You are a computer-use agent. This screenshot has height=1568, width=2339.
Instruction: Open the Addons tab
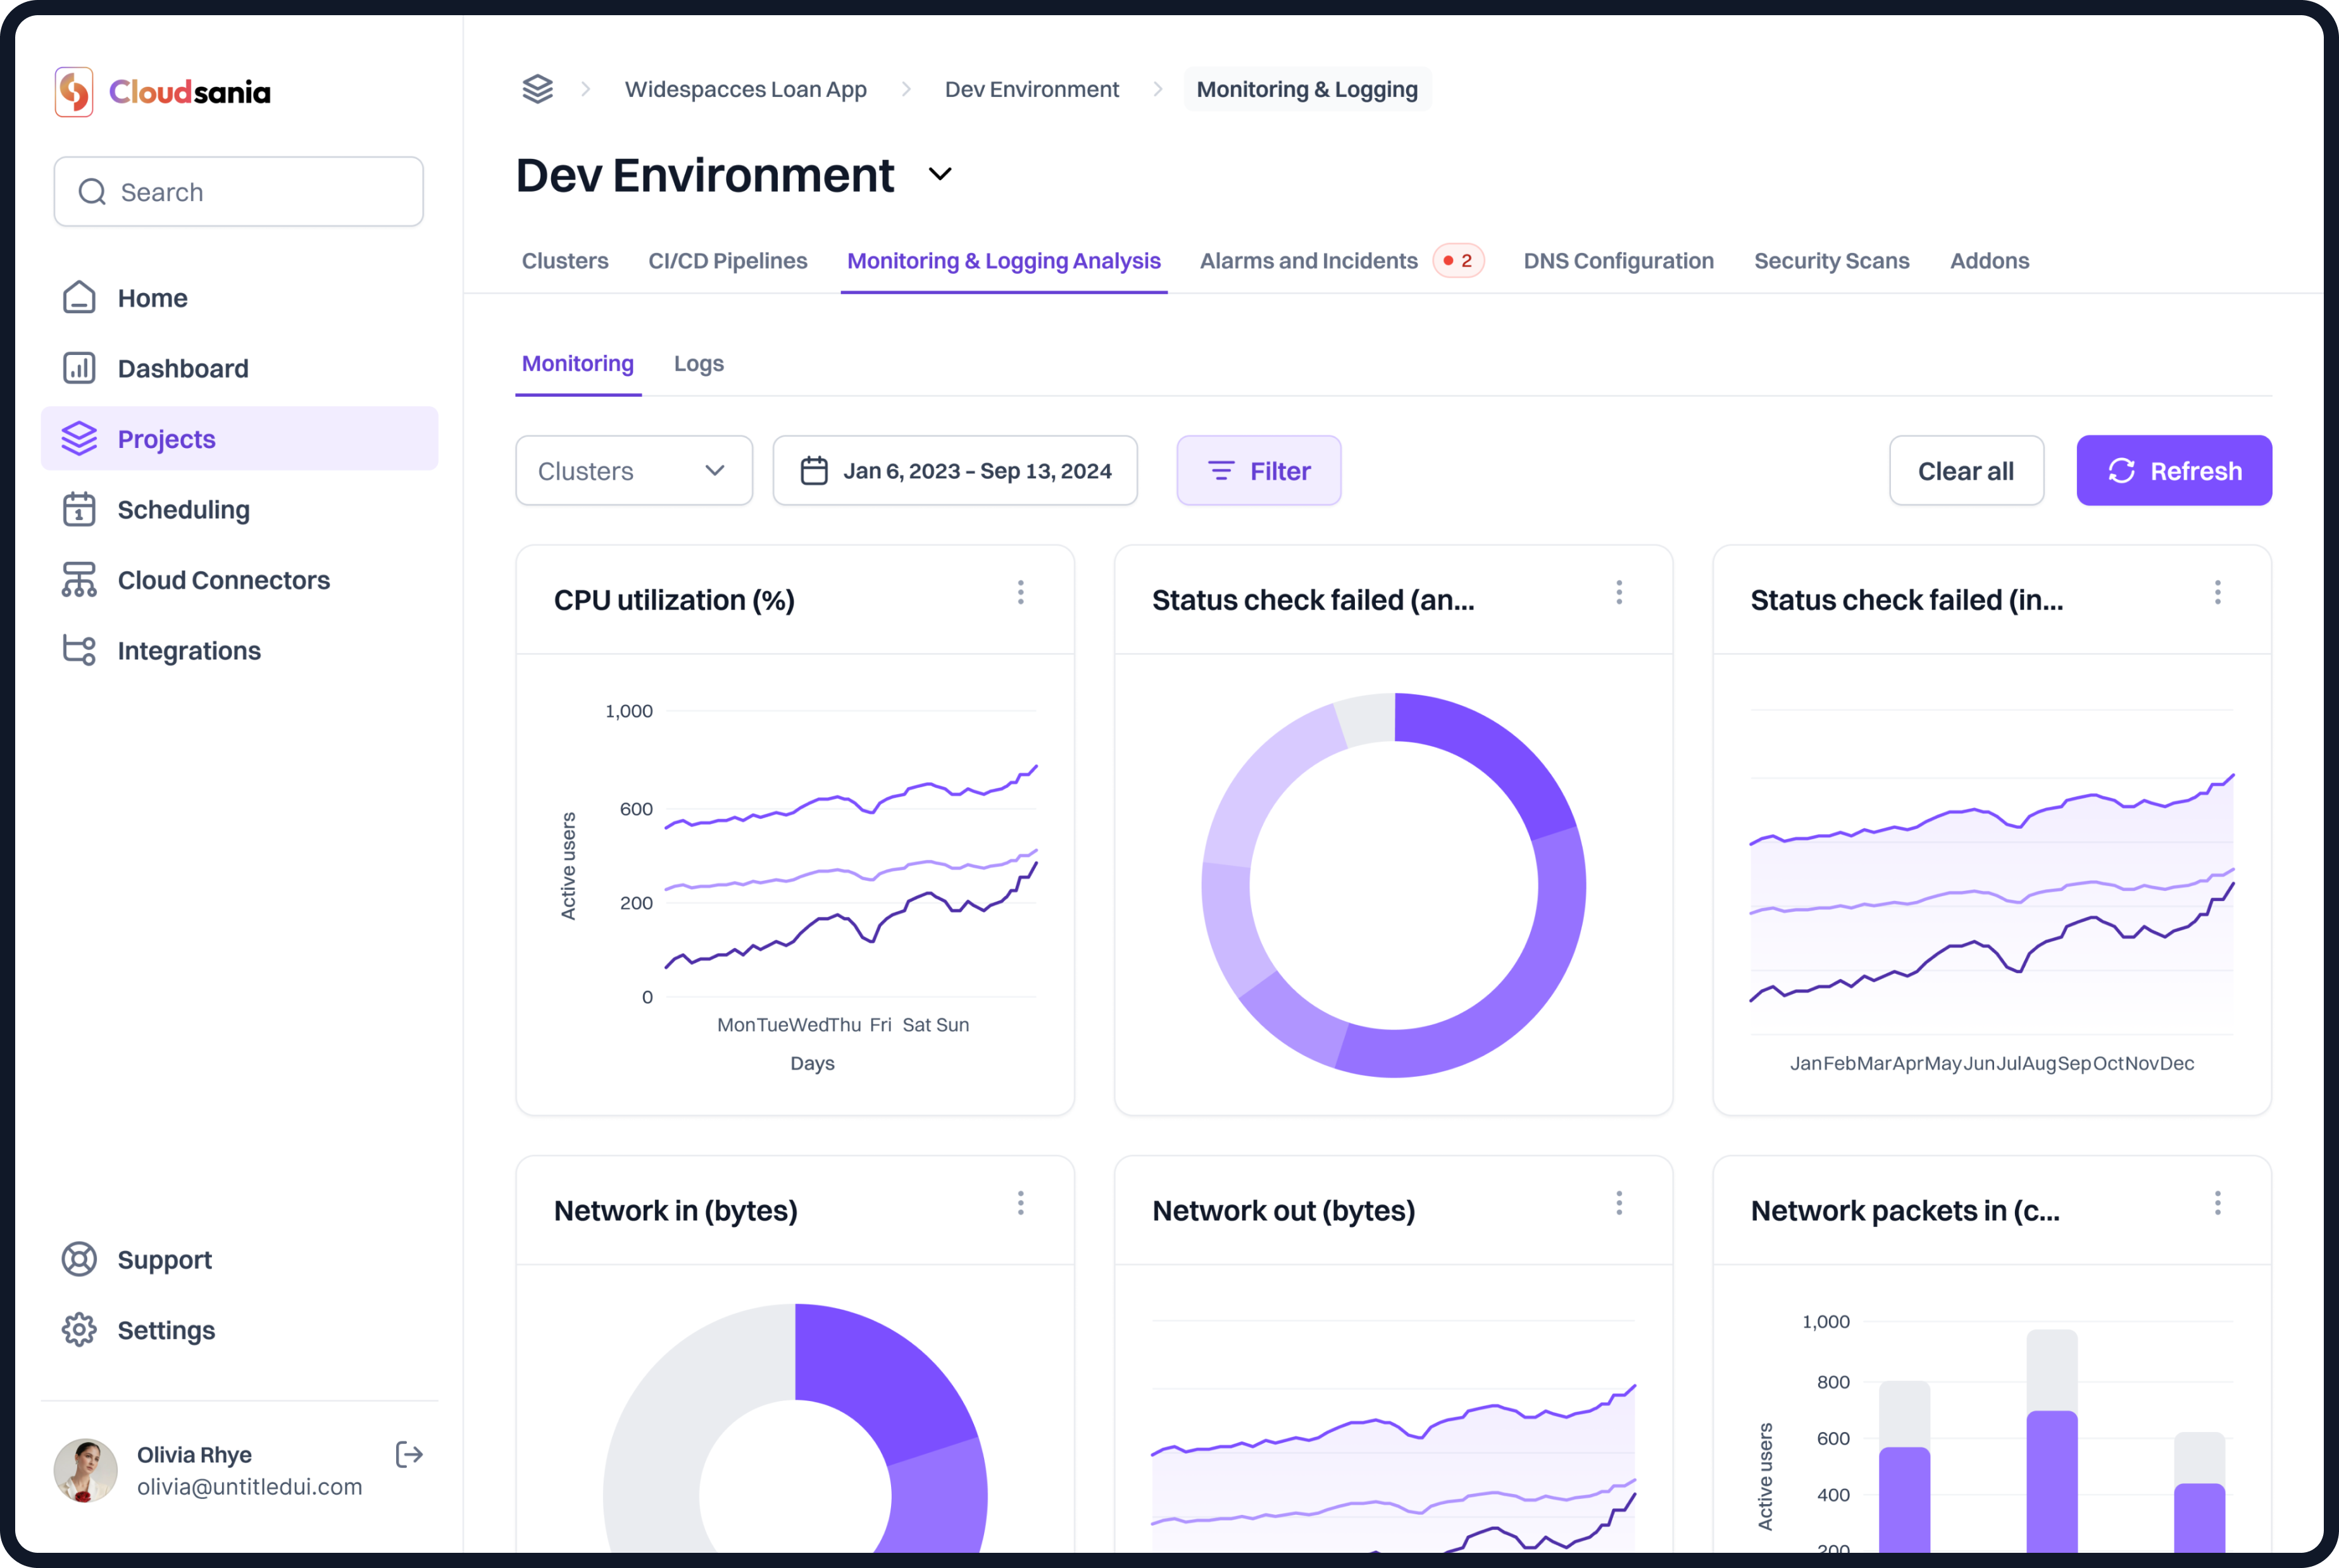click(1990, 261)
